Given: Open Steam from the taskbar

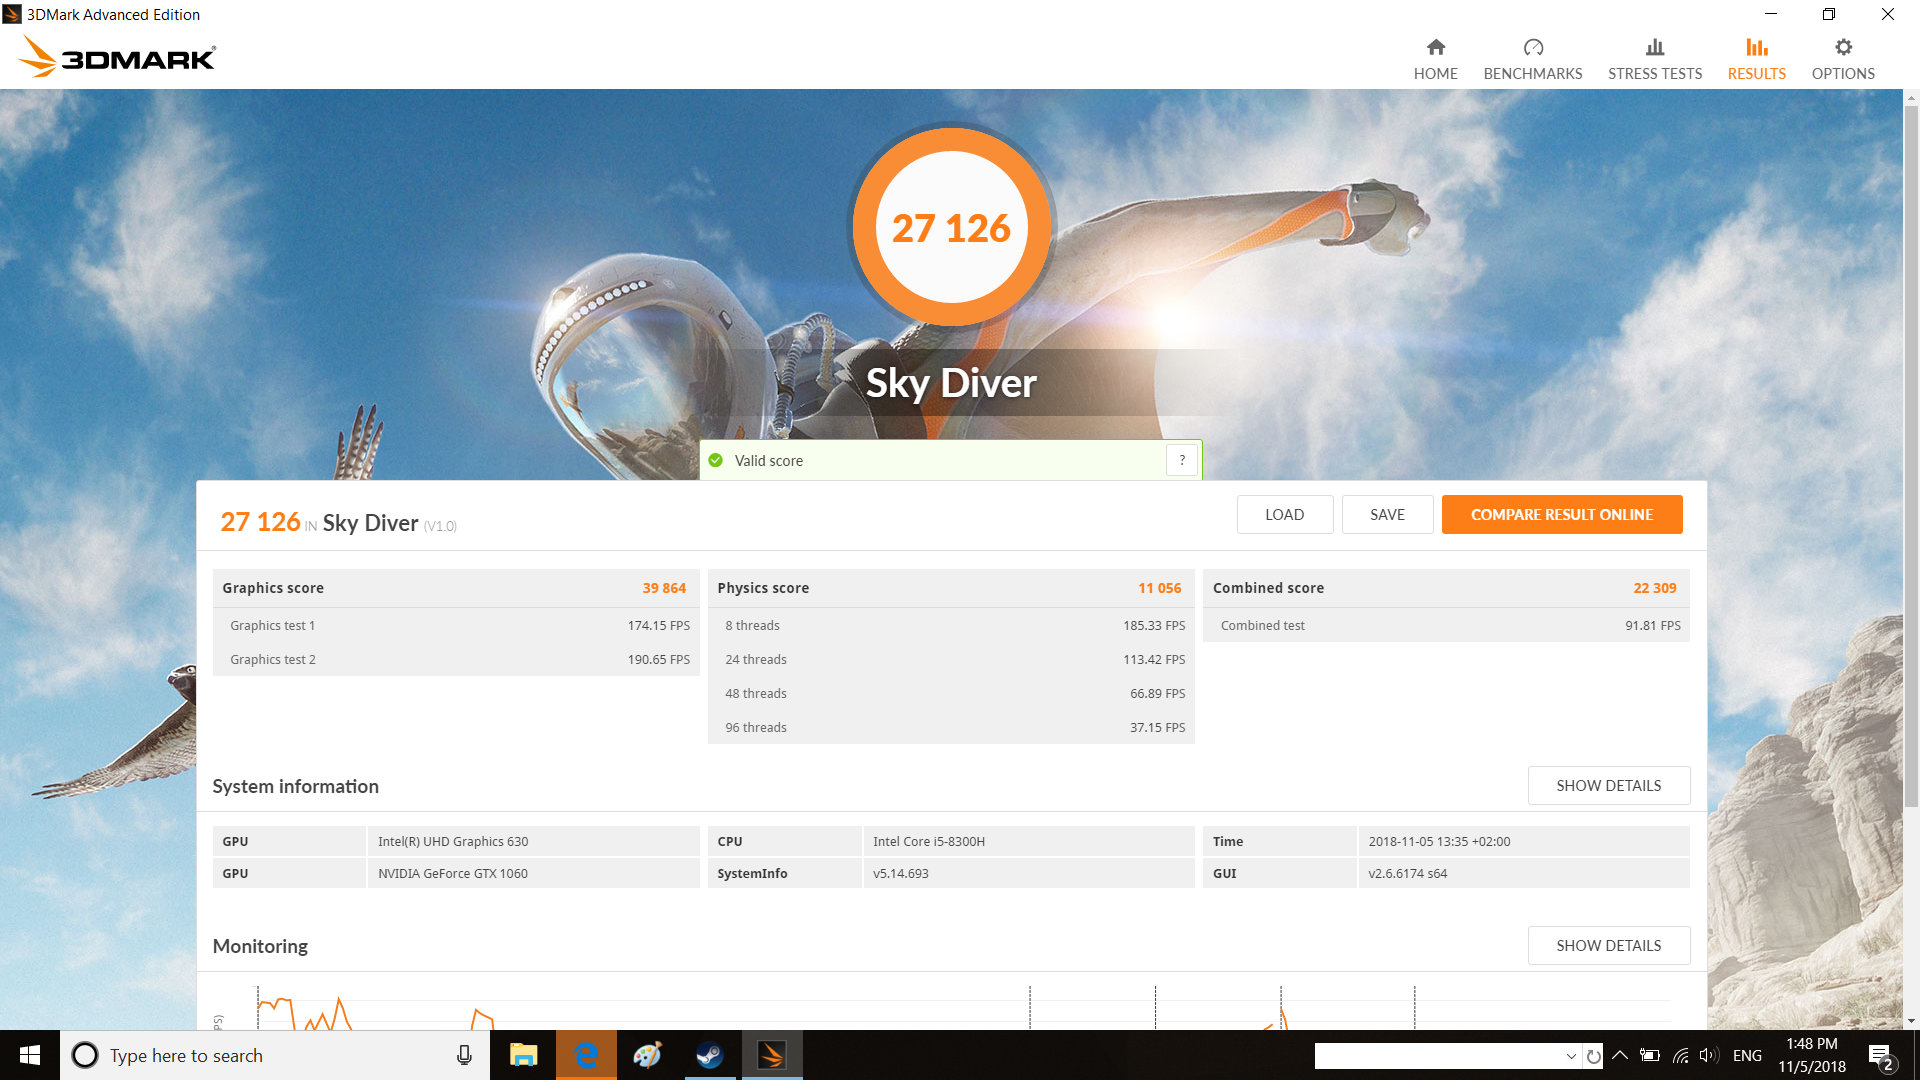Looking at the screenshot, I should 710,1055.
